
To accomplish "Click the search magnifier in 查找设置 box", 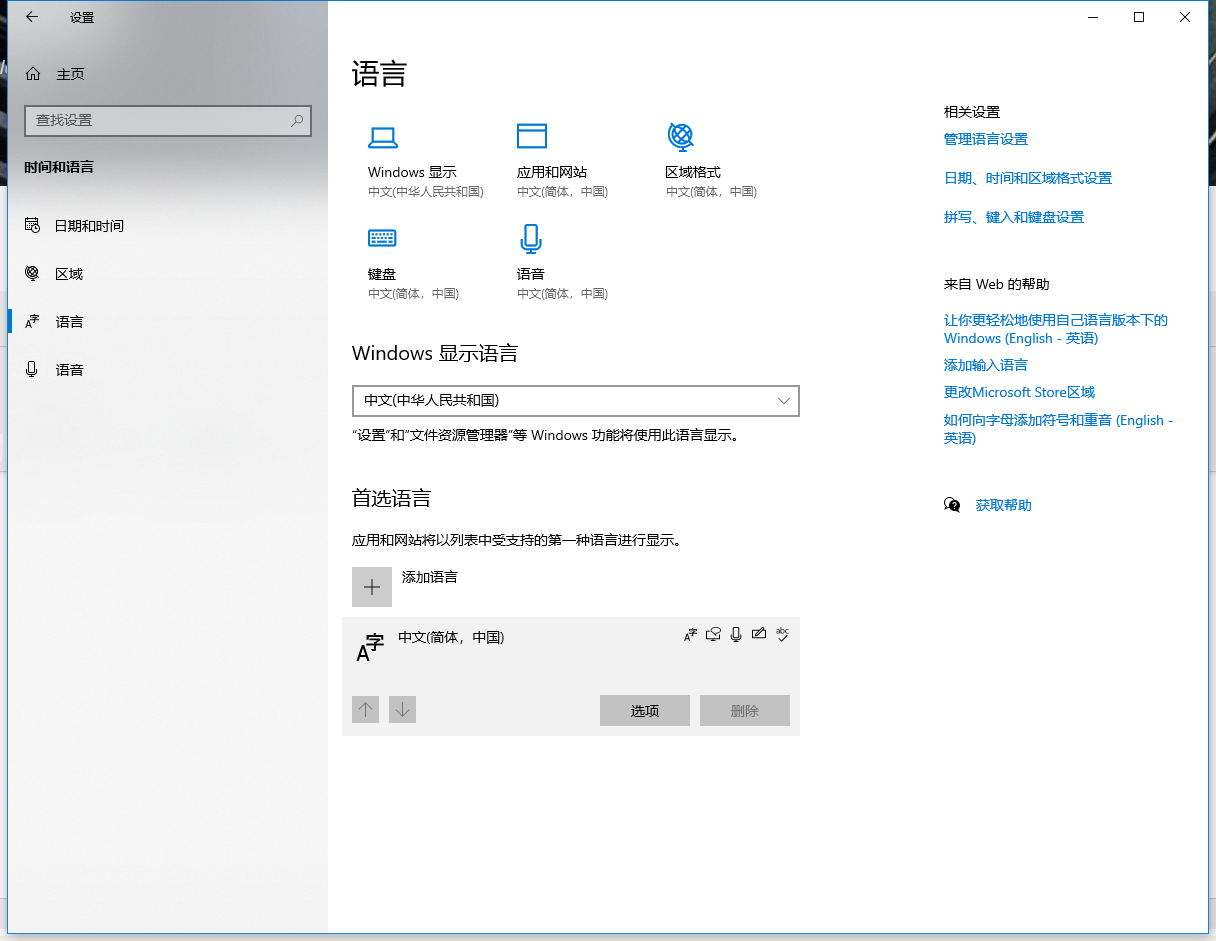I will [x=297, y=120].
